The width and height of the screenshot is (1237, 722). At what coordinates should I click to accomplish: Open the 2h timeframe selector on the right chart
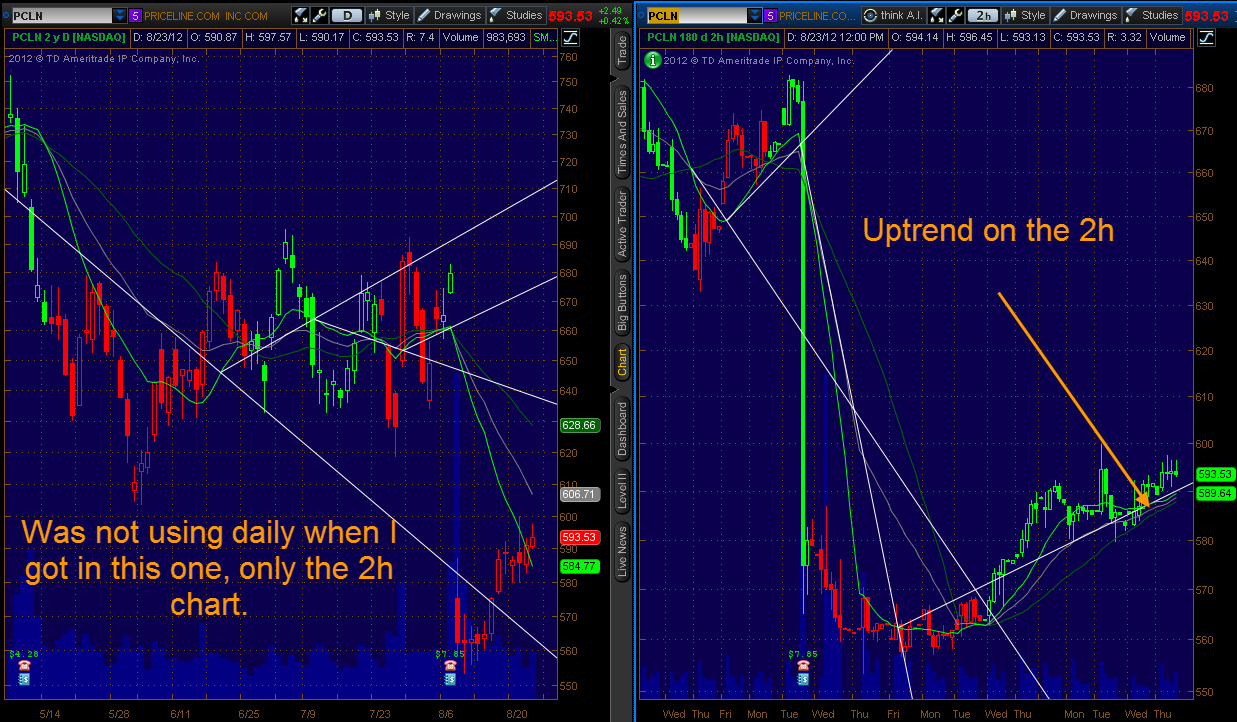click(x=983, y=15)
